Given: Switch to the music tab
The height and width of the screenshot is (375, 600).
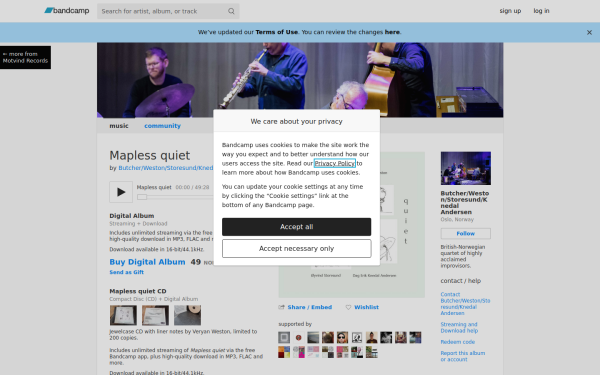Looking at the screenshot, I should (x=119, y=126).
